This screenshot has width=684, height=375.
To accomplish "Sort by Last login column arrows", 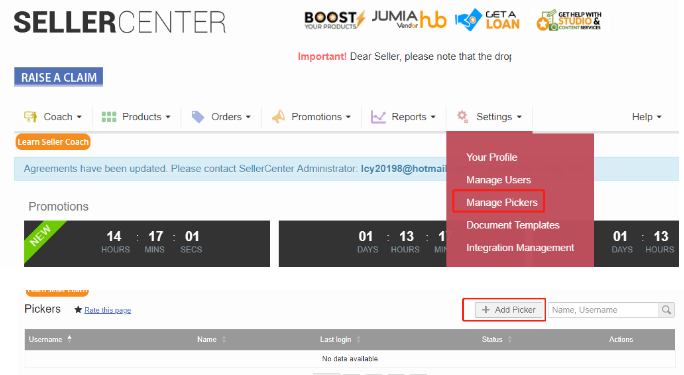I will coord(359,339).
